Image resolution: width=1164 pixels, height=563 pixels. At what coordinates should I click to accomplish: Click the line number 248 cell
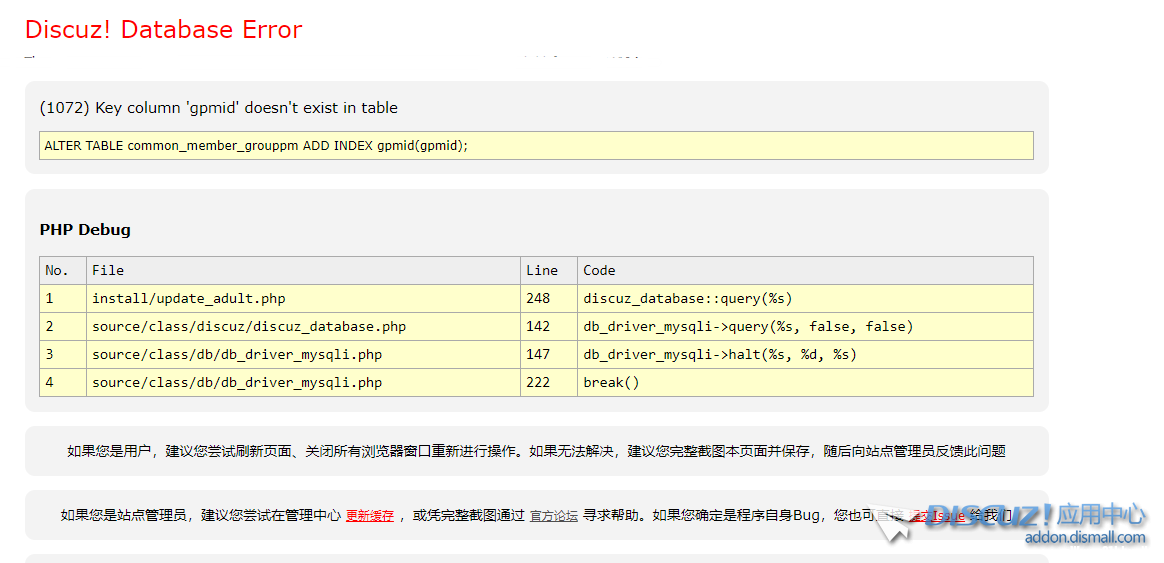538,299
